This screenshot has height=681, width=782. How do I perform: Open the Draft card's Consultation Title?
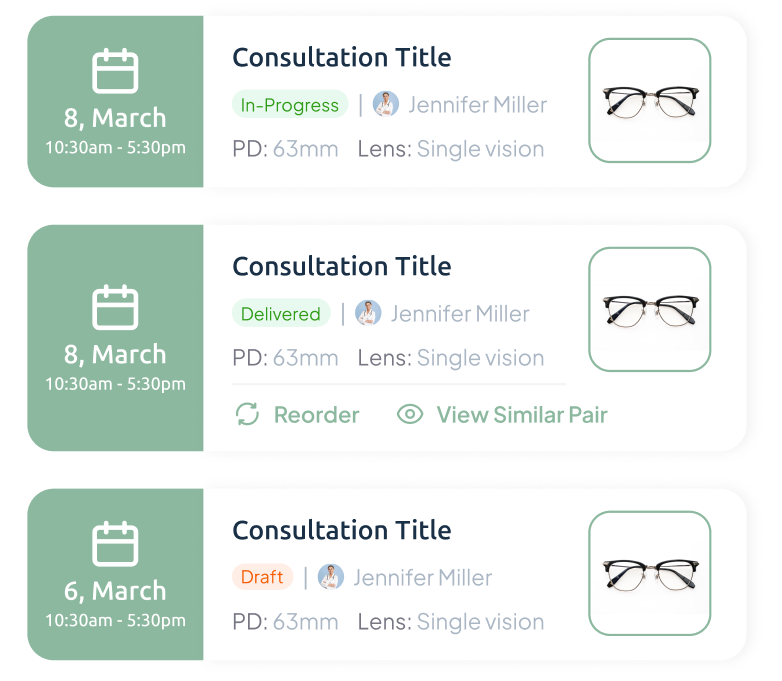tap(341, 530)
